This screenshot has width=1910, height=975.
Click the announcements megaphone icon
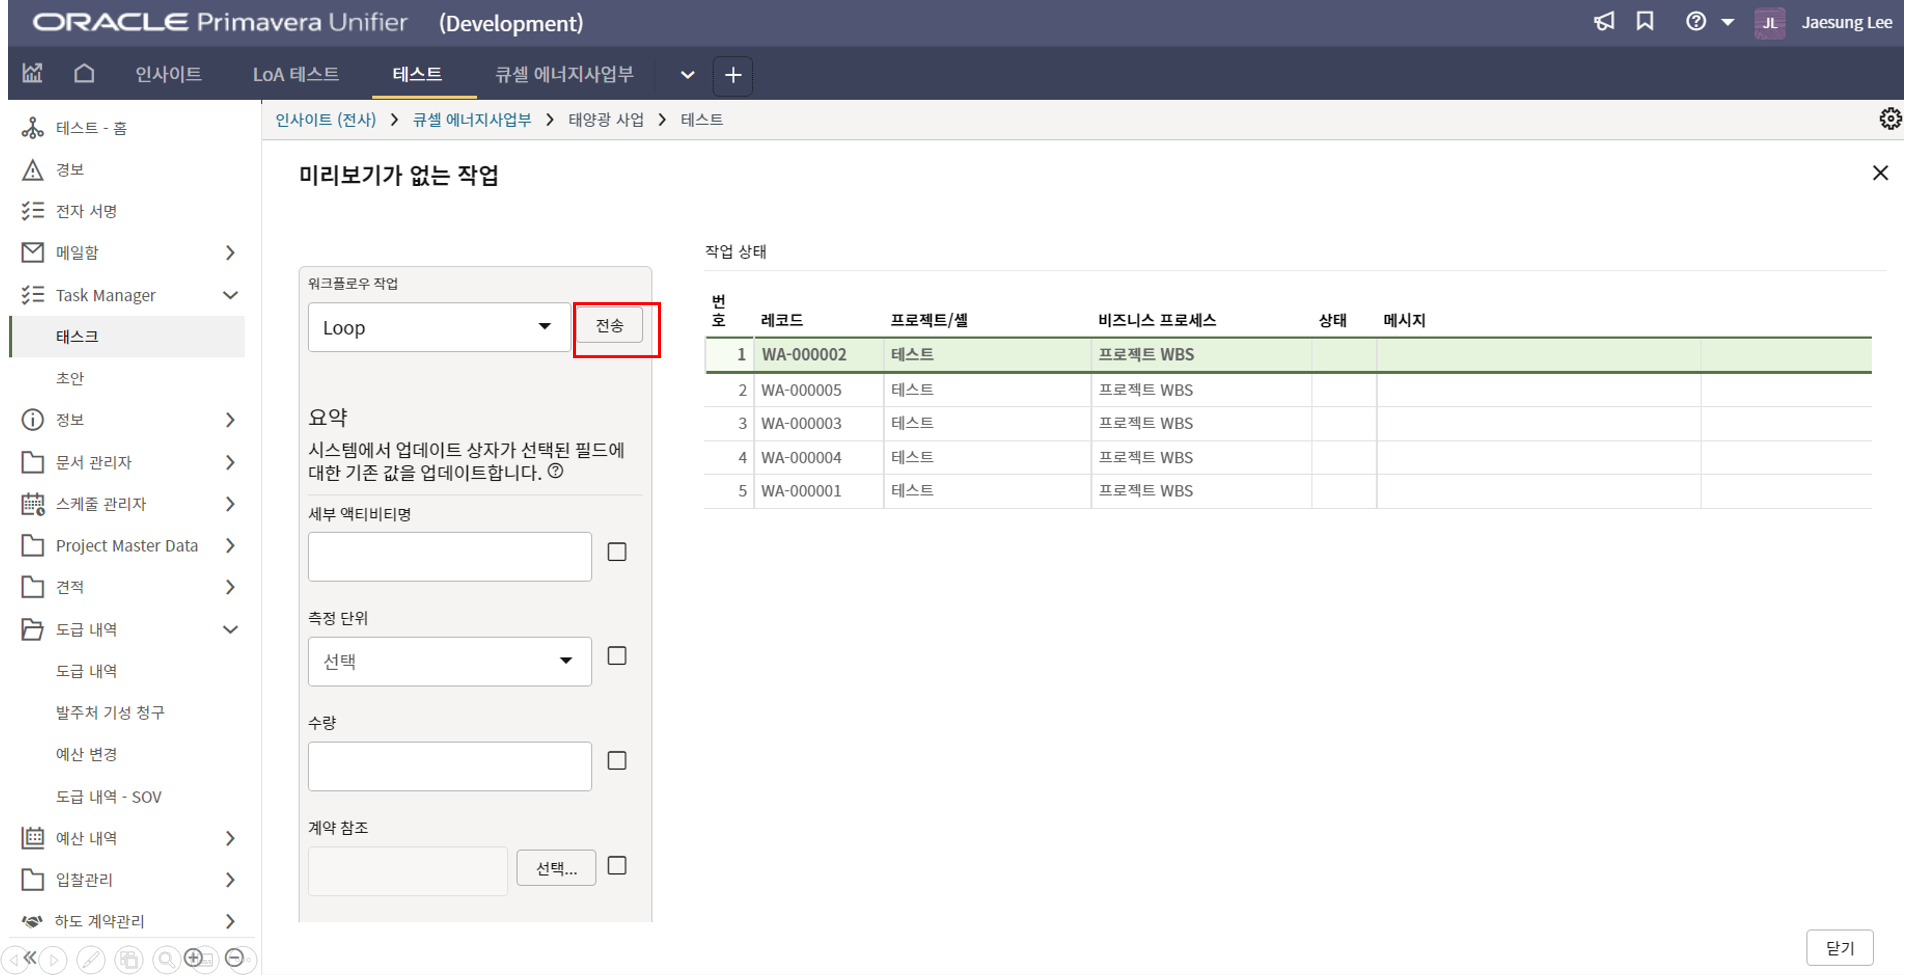[x=1603, y=22]
